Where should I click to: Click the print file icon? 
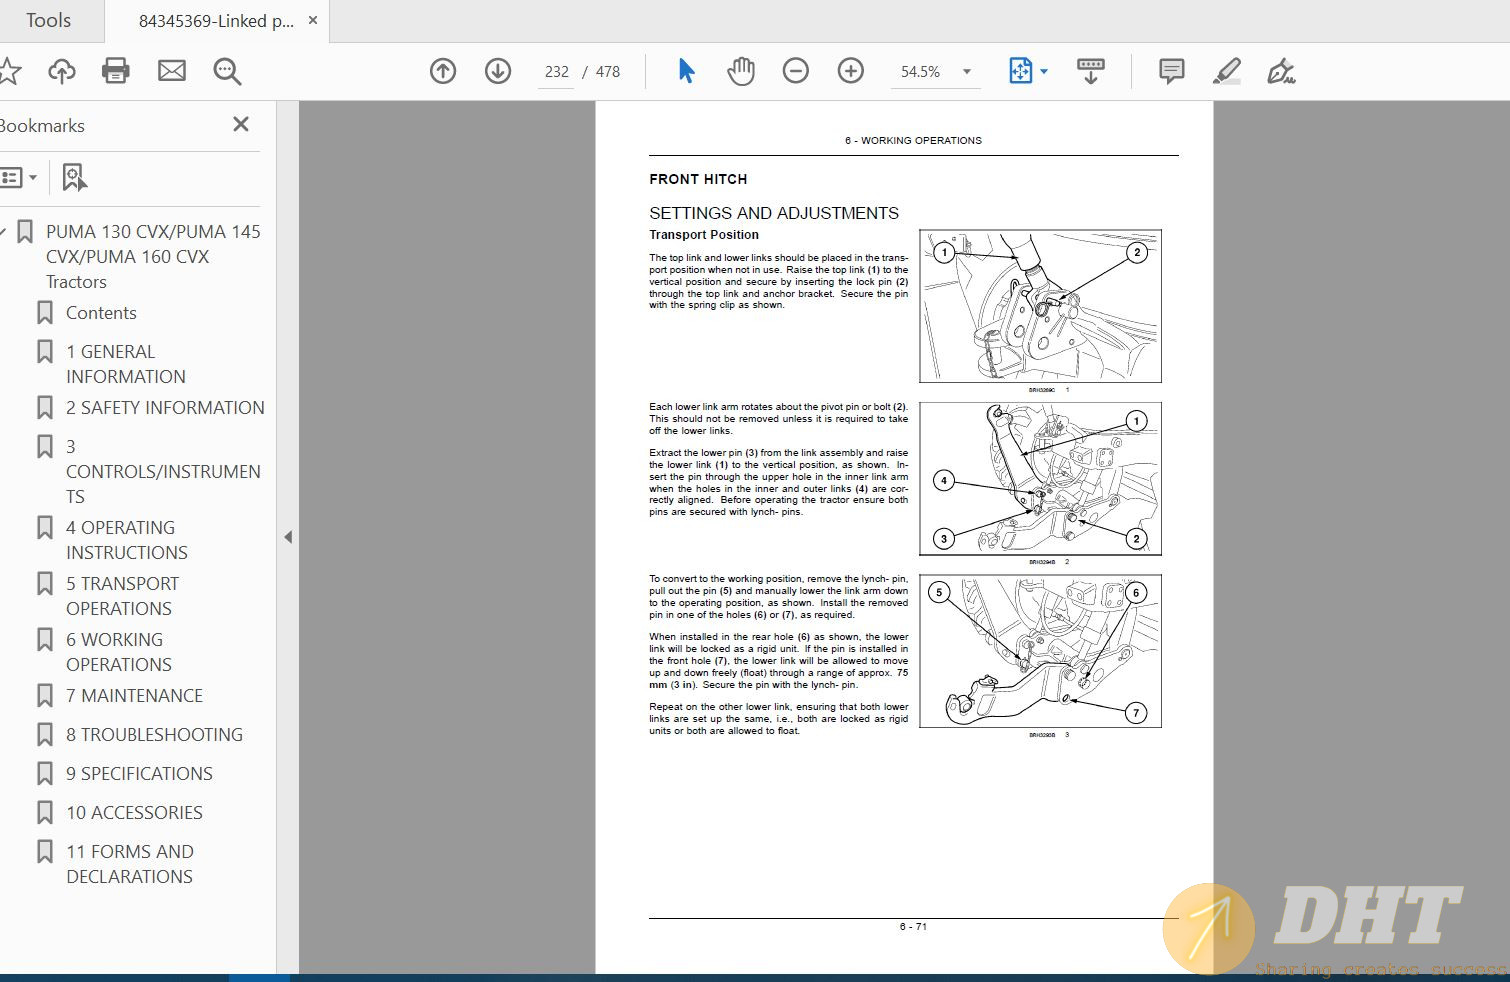116,71
